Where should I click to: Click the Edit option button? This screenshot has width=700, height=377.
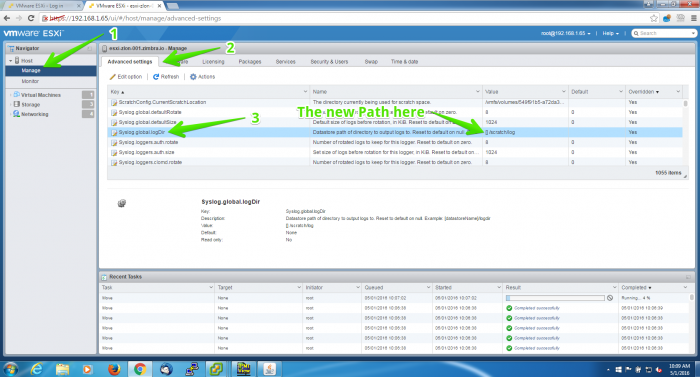126,77
